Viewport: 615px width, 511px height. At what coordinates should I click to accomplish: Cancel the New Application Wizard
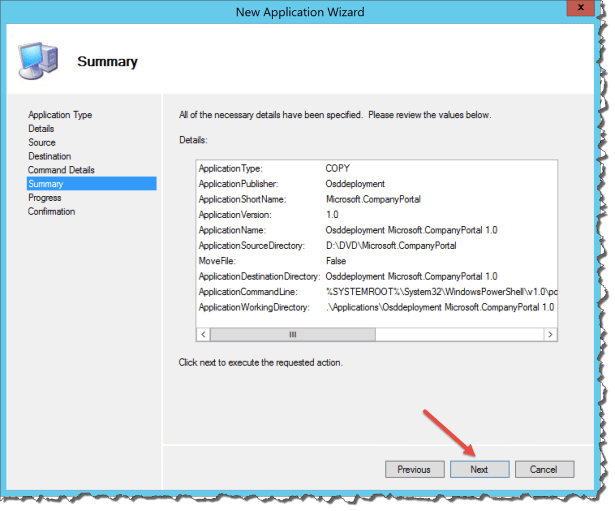pyautogui.click(x=544, y=469)
